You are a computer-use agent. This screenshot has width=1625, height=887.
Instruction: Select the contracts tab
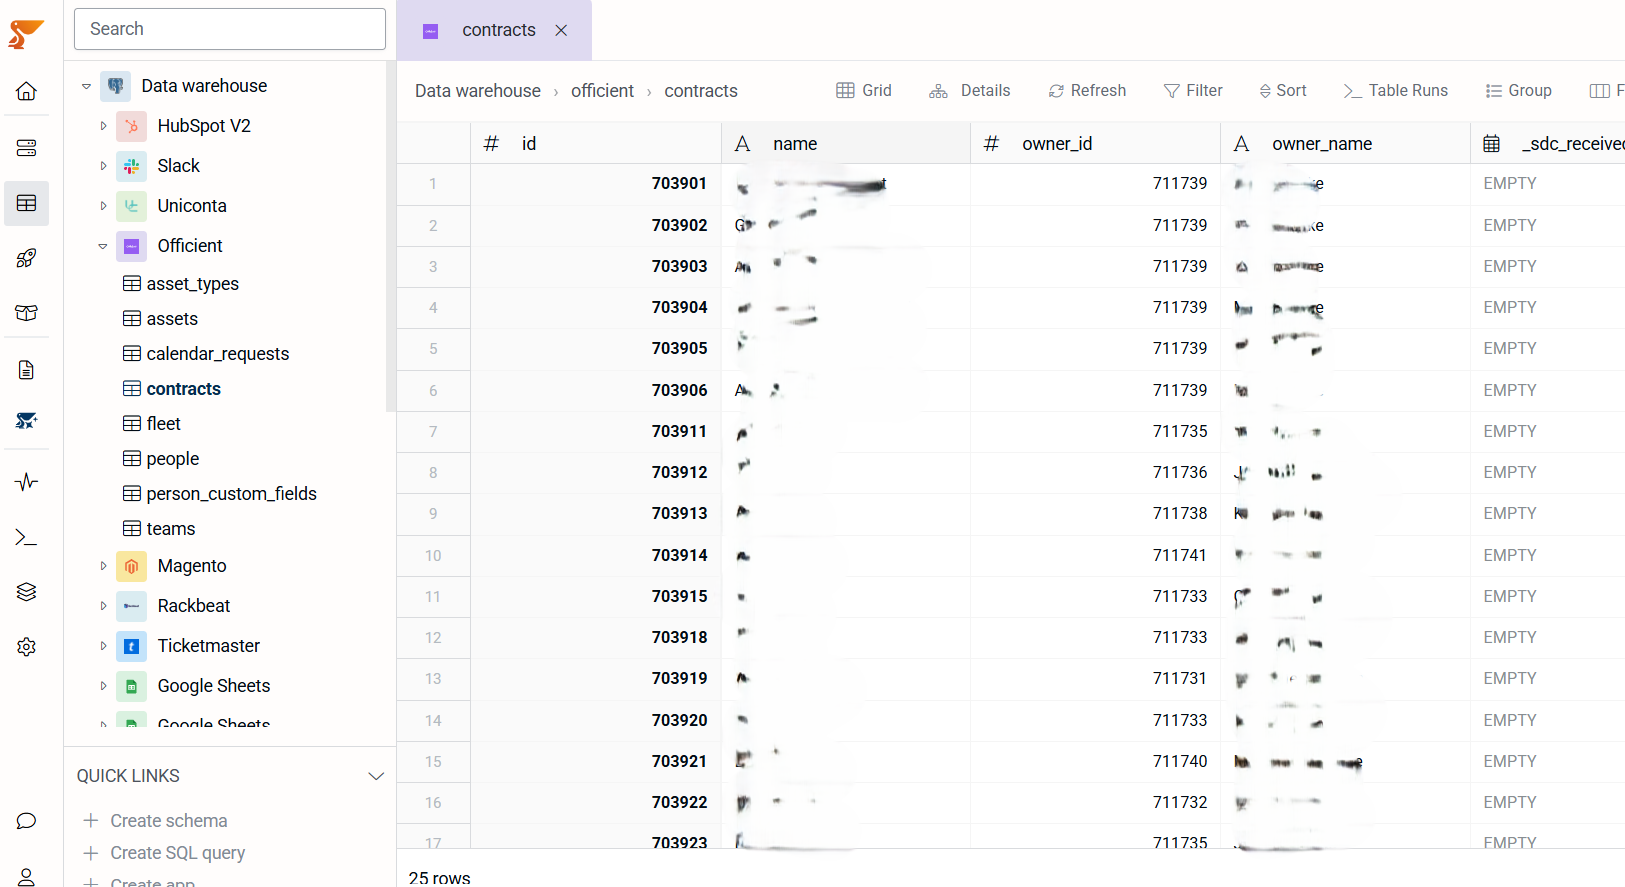(494, 30)
